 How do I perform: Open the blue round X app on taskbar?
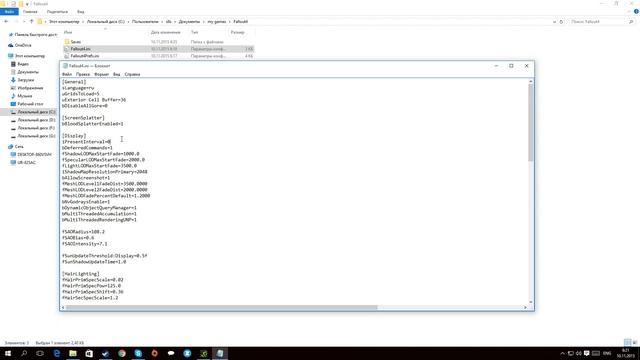[187, 353]
